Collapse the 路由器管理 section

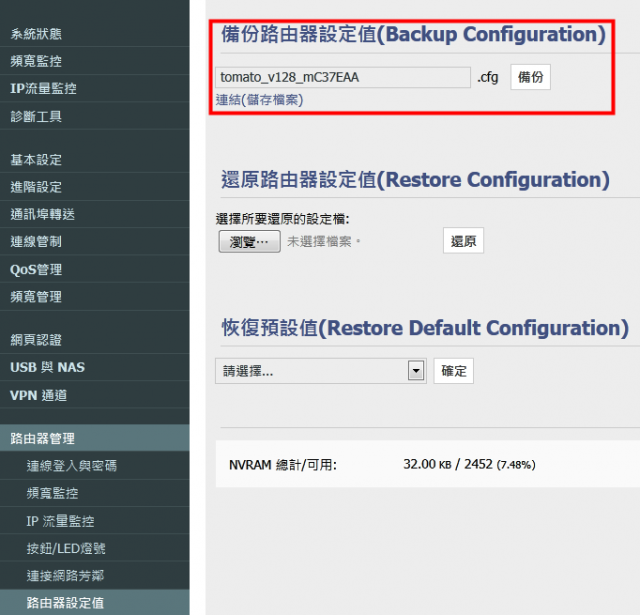click(x=94, y=438)
